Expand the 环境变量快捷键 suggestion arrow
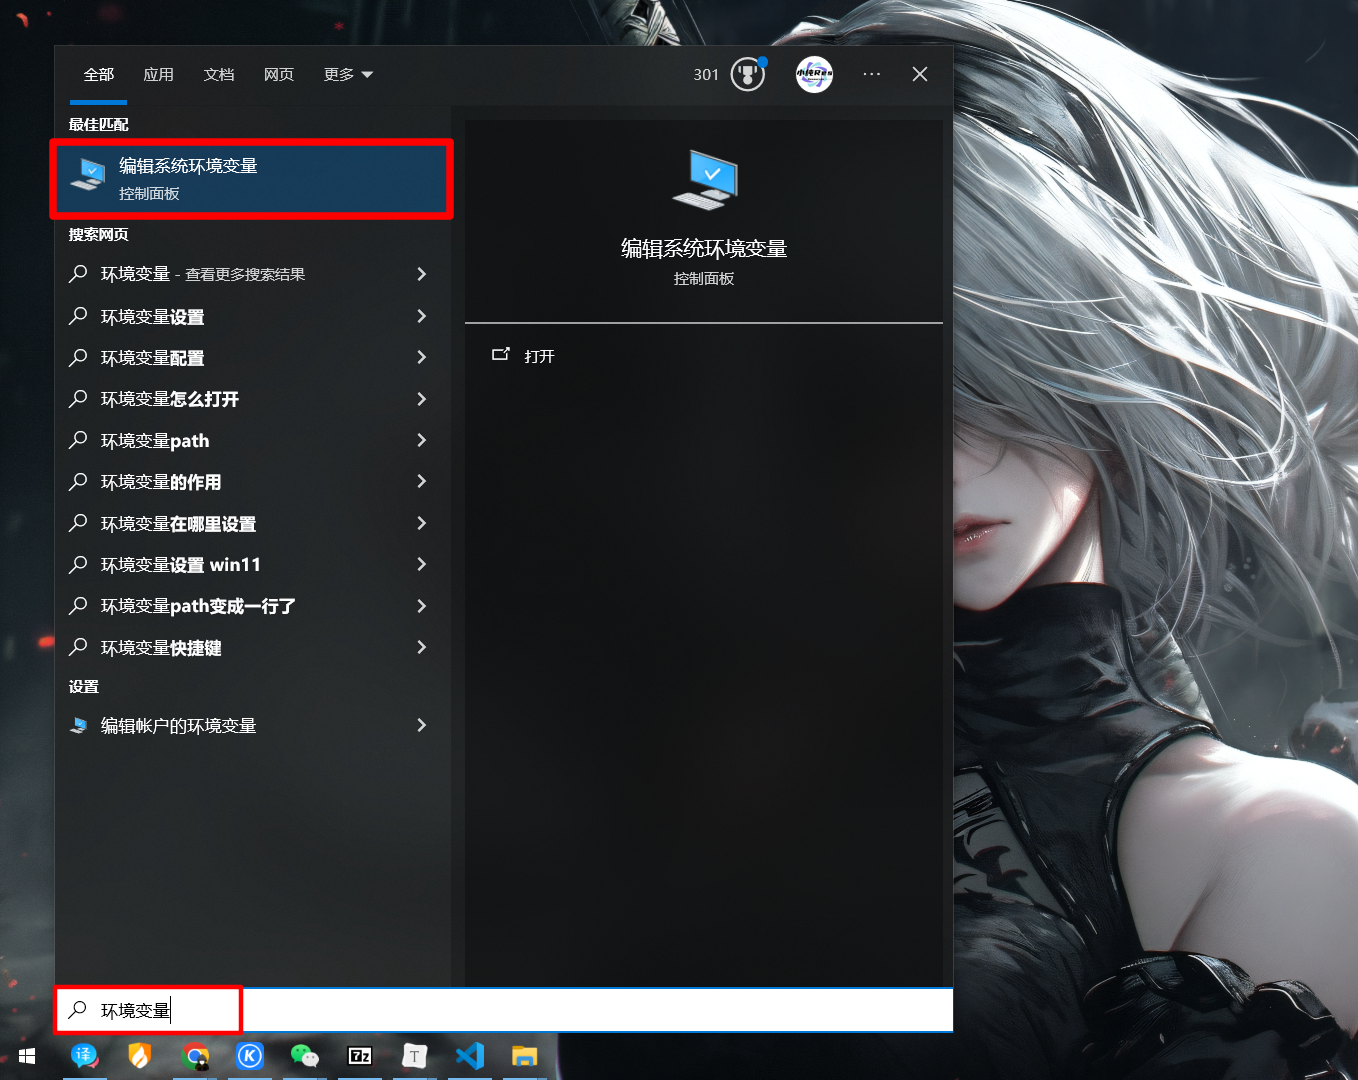 [x=421, y=647]
